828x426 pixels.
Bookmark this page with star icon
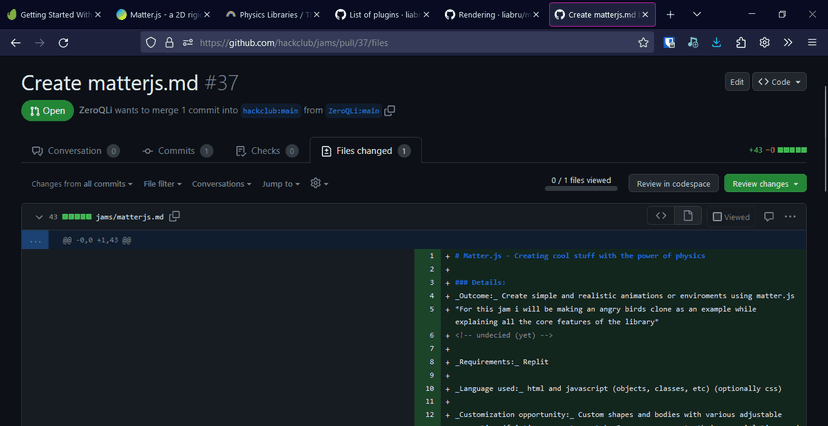[643, 43]
